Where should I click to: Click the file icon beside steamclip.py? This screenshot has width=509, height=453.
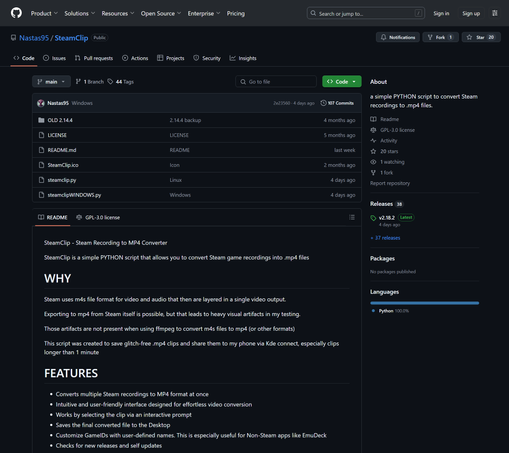41,180
